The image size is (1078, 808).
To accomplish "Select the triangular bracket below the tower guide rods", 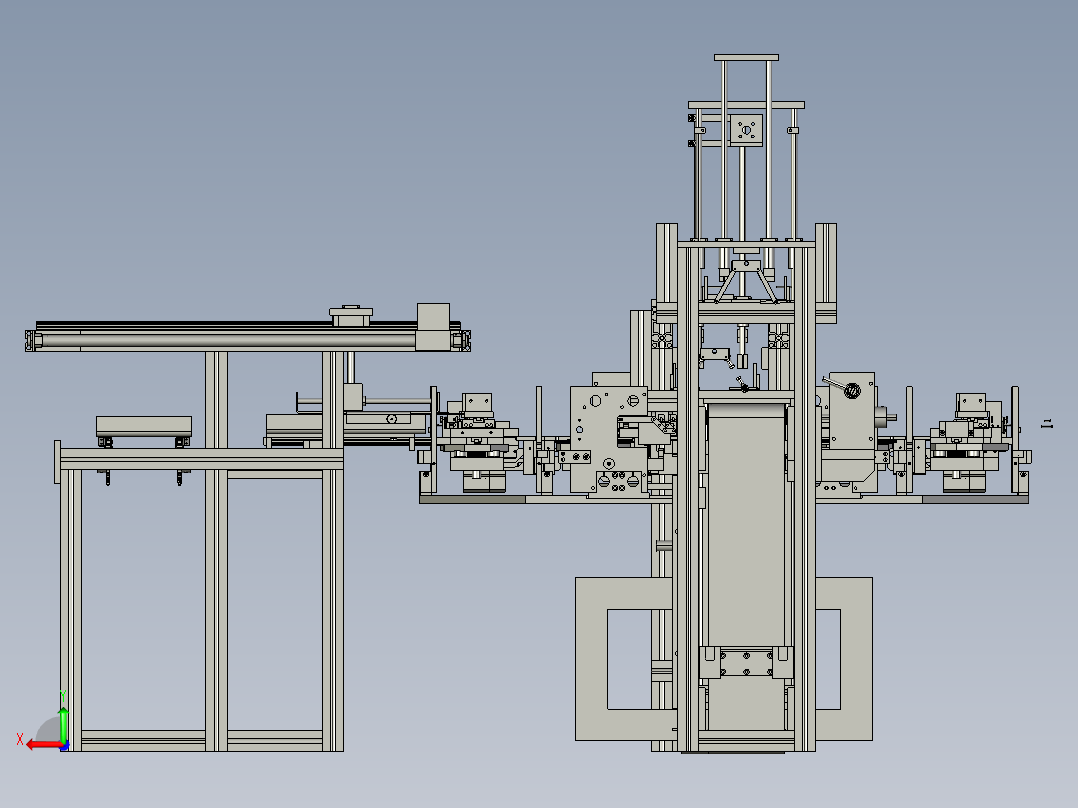I will (x=746, y=282).
